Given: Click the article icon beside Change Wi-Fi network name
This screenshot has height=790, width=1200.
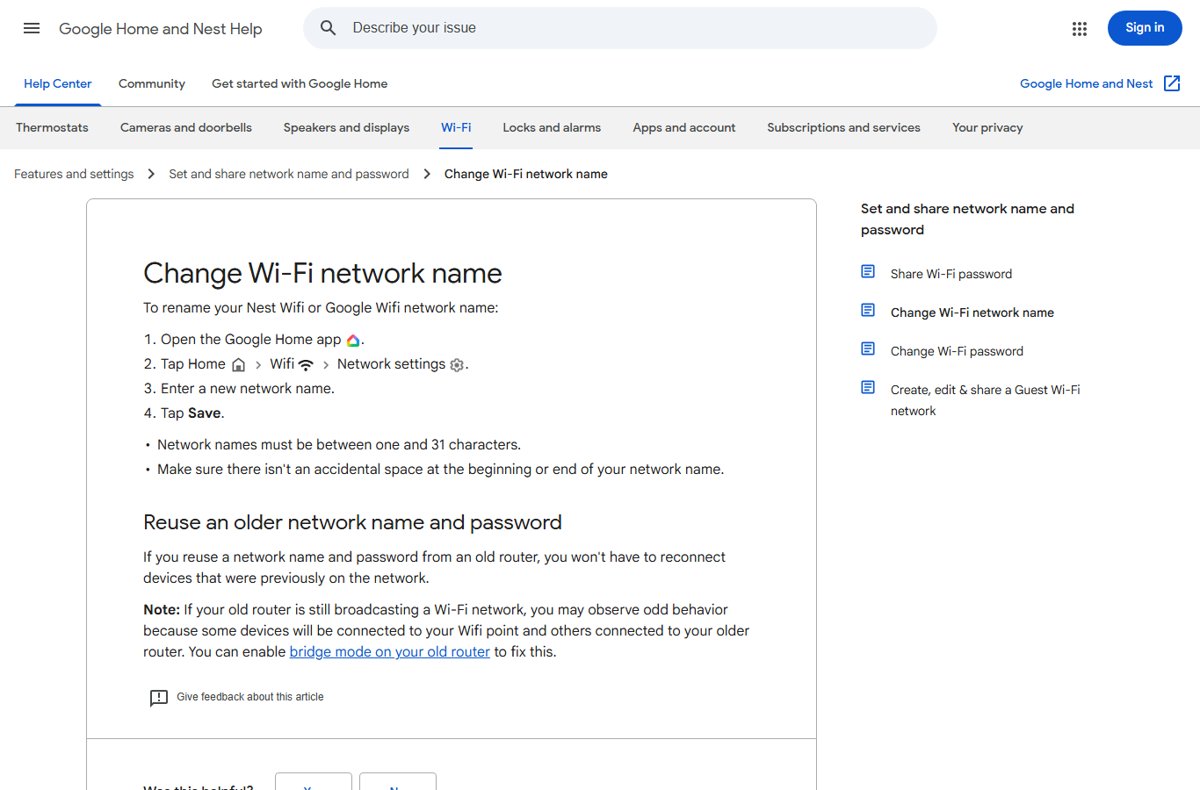Looking at the screenshot, I should pyautogui.click(x=868, y=311).
